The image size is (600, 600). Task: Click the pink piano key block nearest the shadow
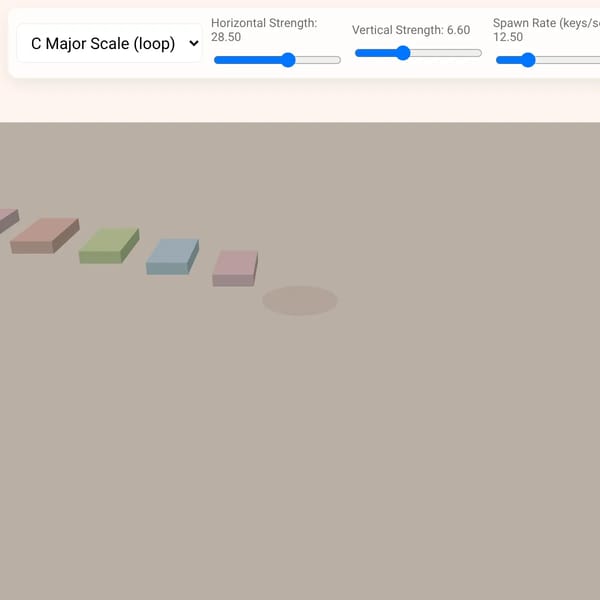coord(235,268)
